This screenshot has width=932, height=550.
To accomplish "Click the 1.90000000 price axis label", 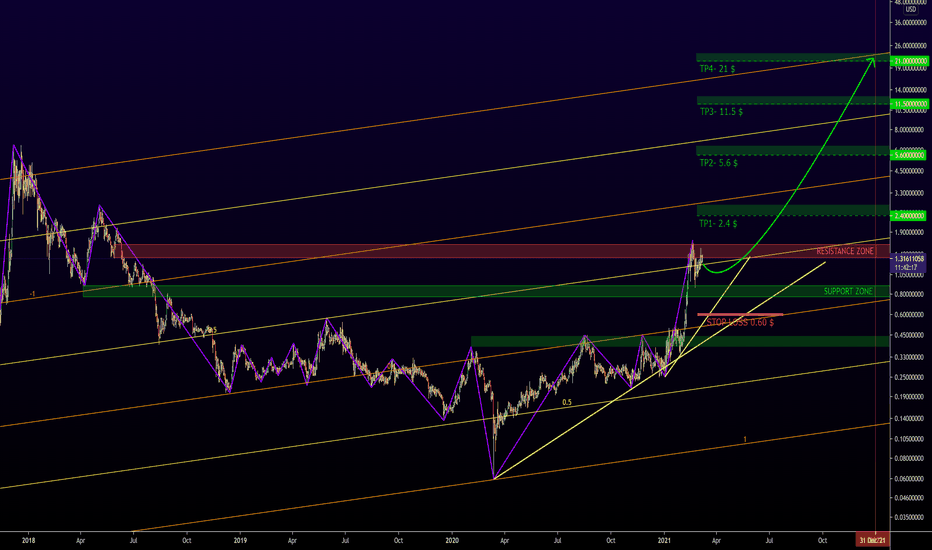I will [x=909, y=232].
